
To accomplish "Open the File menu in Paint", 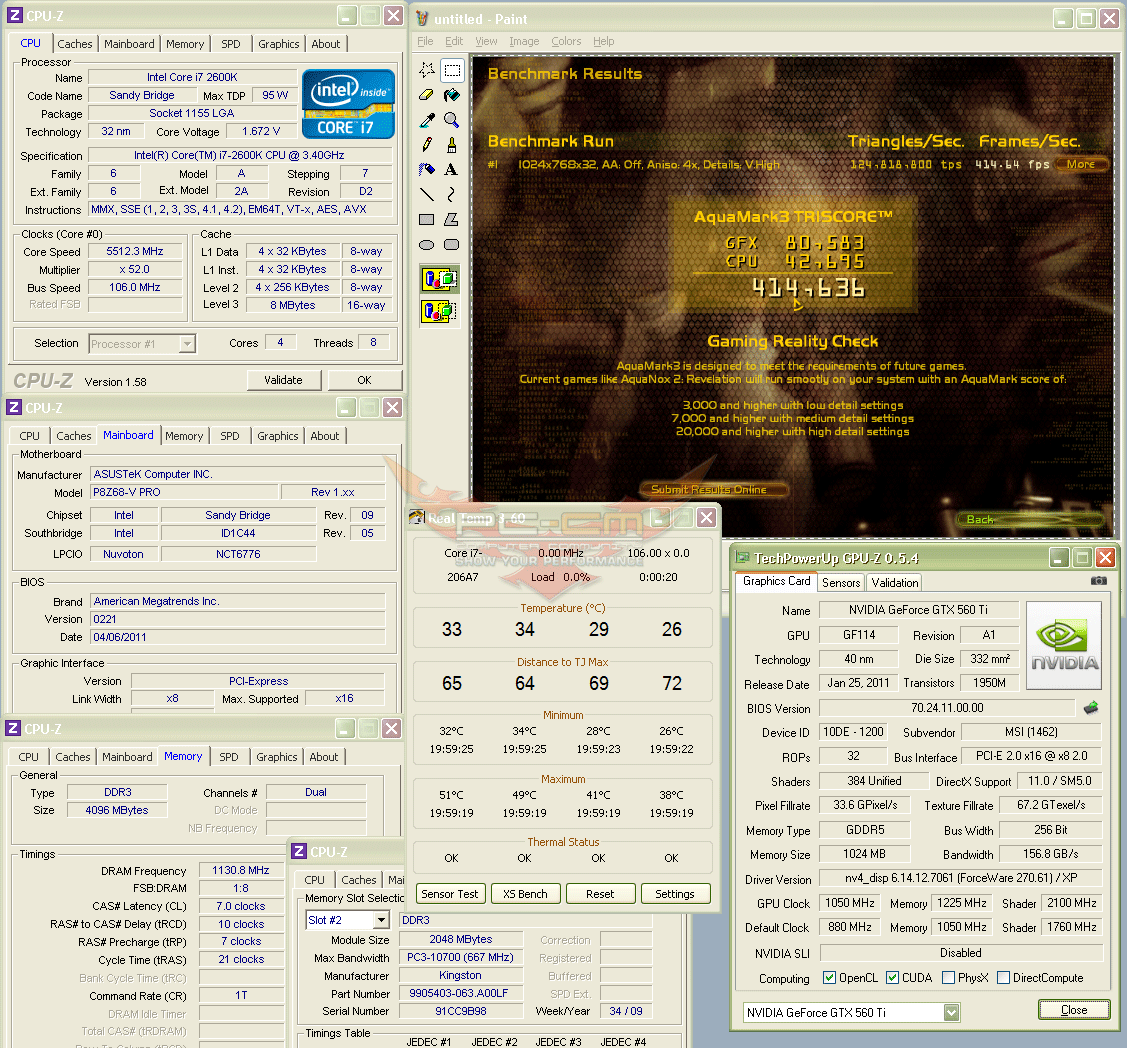I will tap(426, 41).
